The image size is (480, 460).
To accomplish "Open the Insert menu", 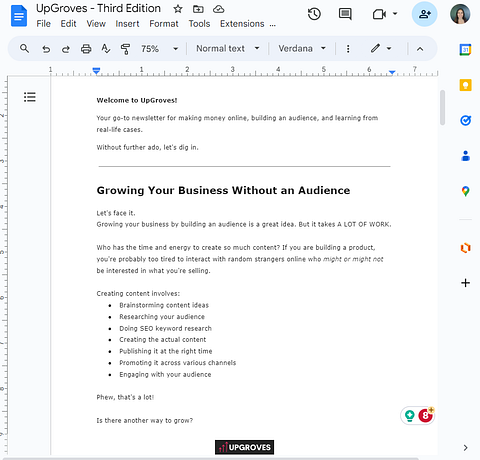I will click(127, 24).
